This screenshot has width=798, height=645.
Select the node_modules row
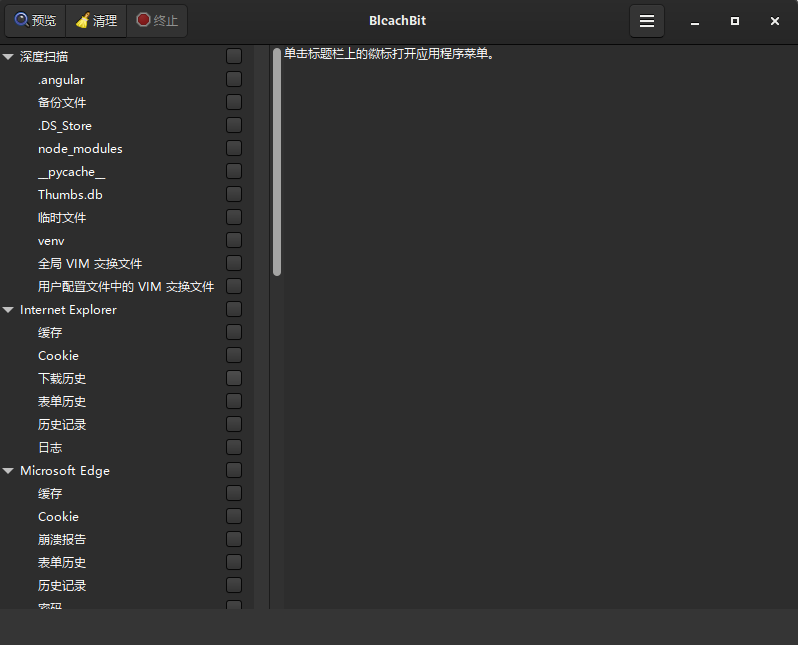point(127,149)
